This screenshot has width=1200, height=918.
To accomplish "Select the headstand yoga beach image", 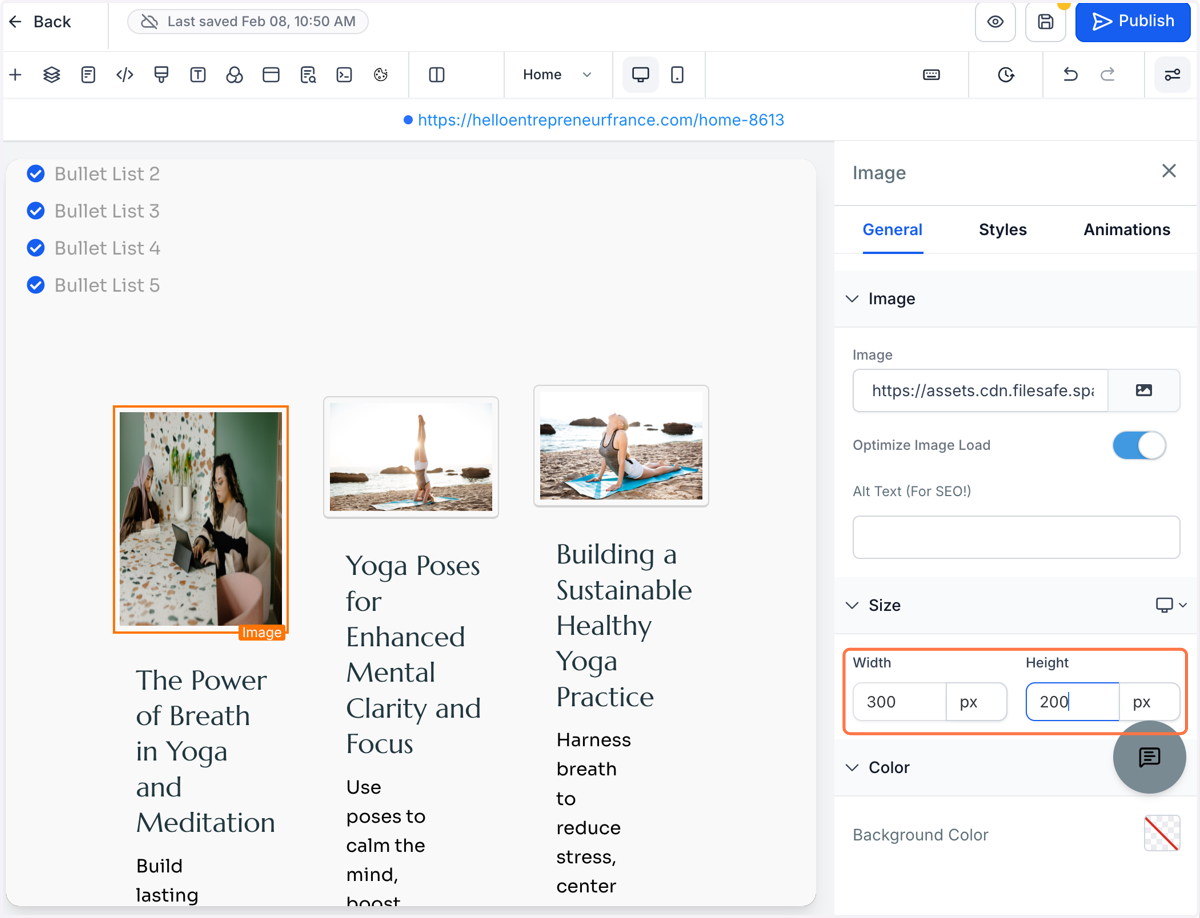I will [x=411, y=457].
